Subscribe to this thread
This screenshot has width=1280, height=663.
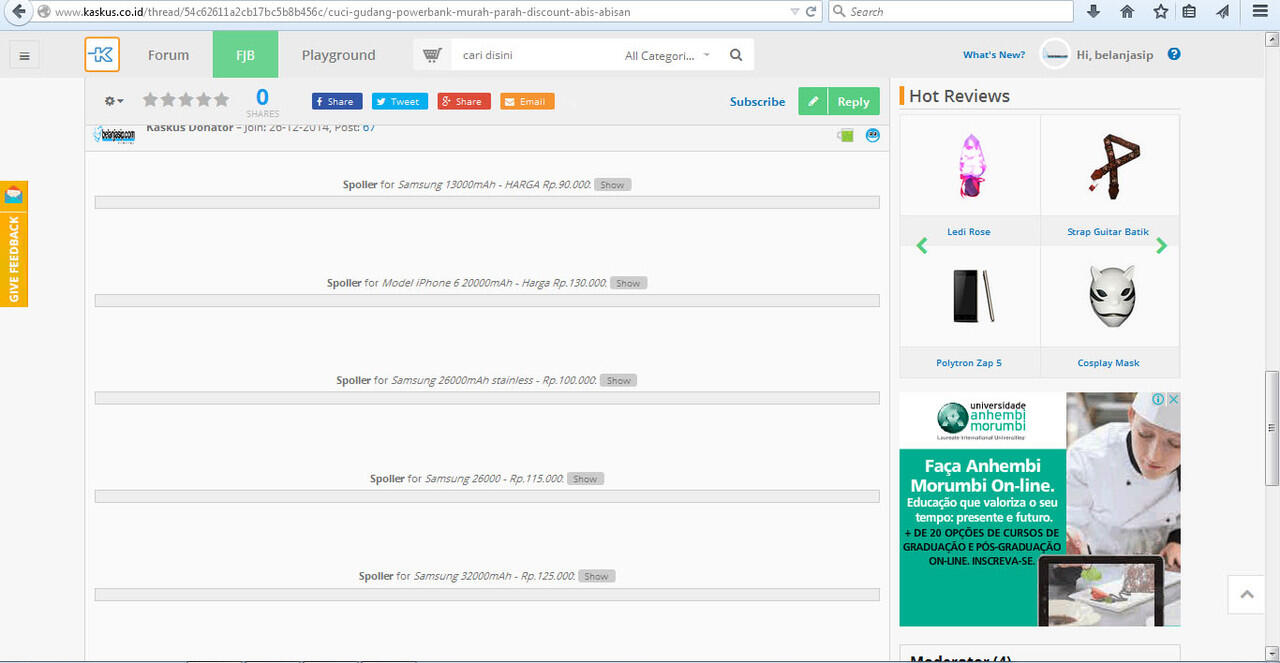coord(757,102)
